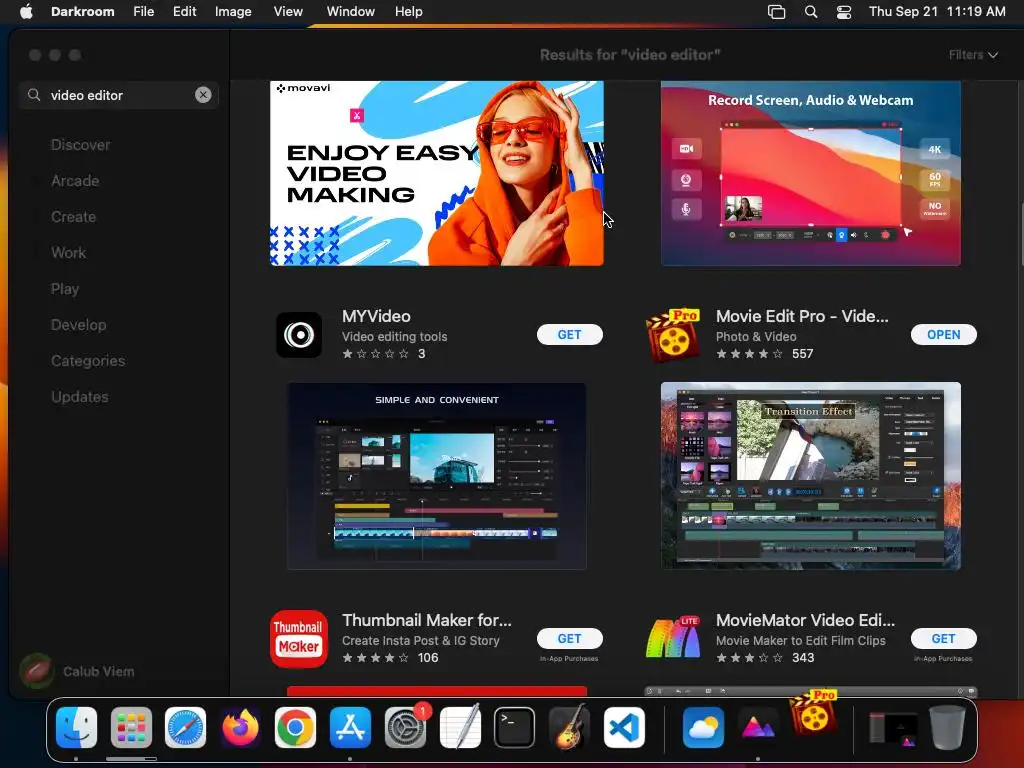Open the cloud weather app in dock
This screenshot has height=768, width=1024.
pyautogui.click(x=703, y=728)
